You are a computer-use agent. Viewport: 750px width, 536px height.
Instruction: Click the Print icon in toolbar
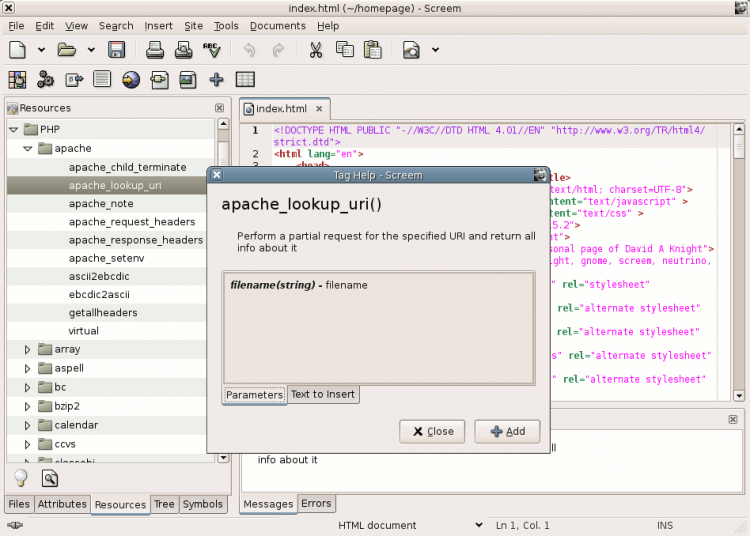tap(155, 49)
